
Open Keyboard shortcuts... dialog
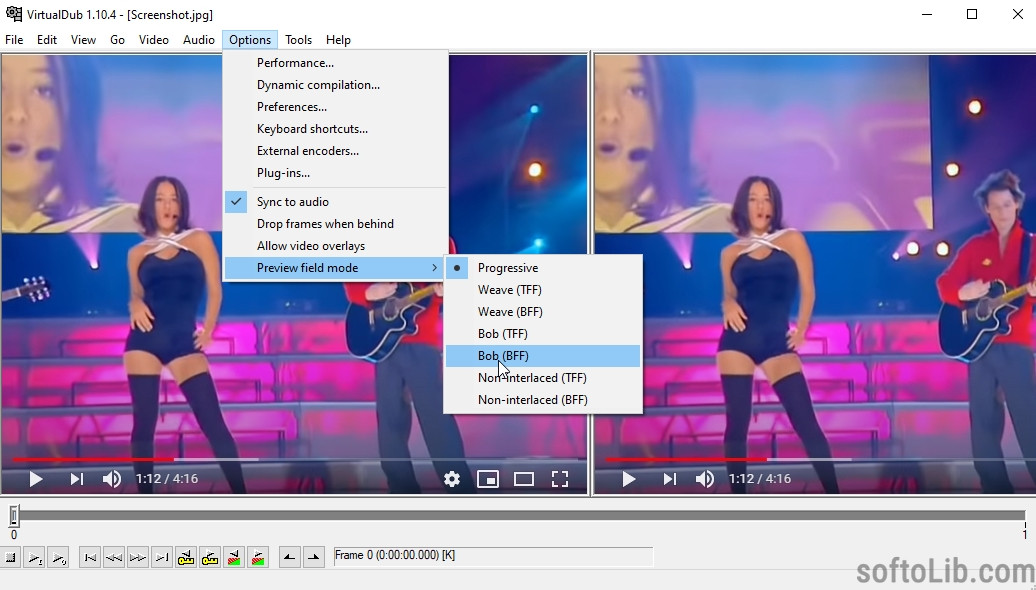(x=336, y=129)
